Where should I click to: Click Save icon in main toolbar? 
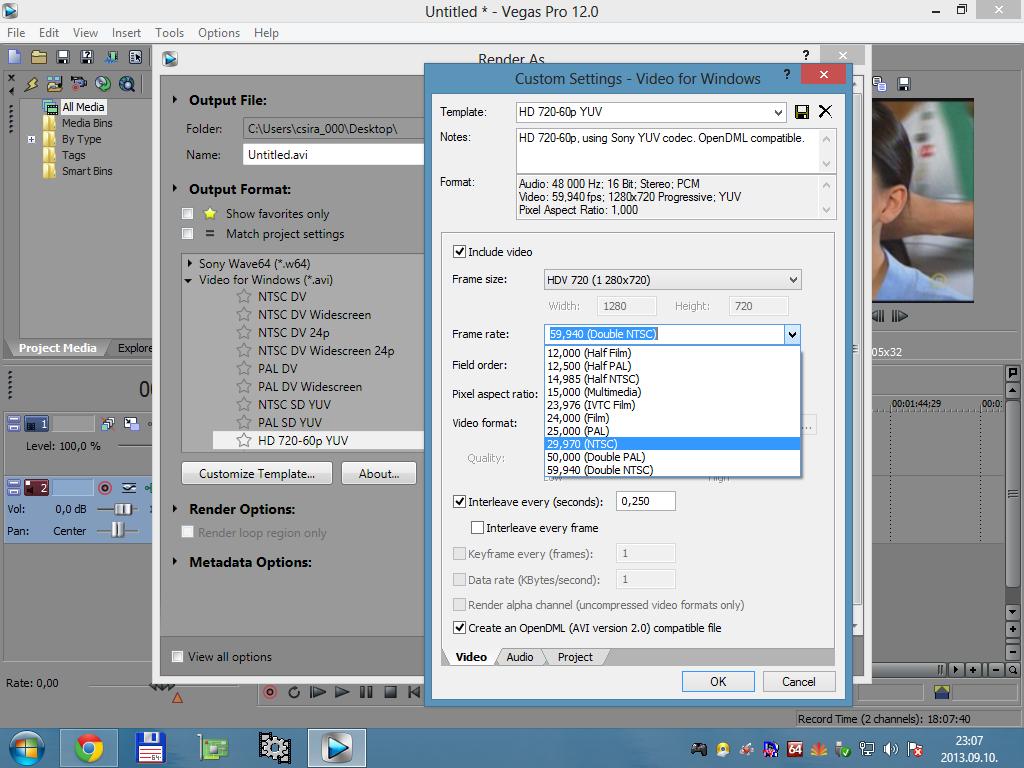pyautogui.click(x=63, y=57)
